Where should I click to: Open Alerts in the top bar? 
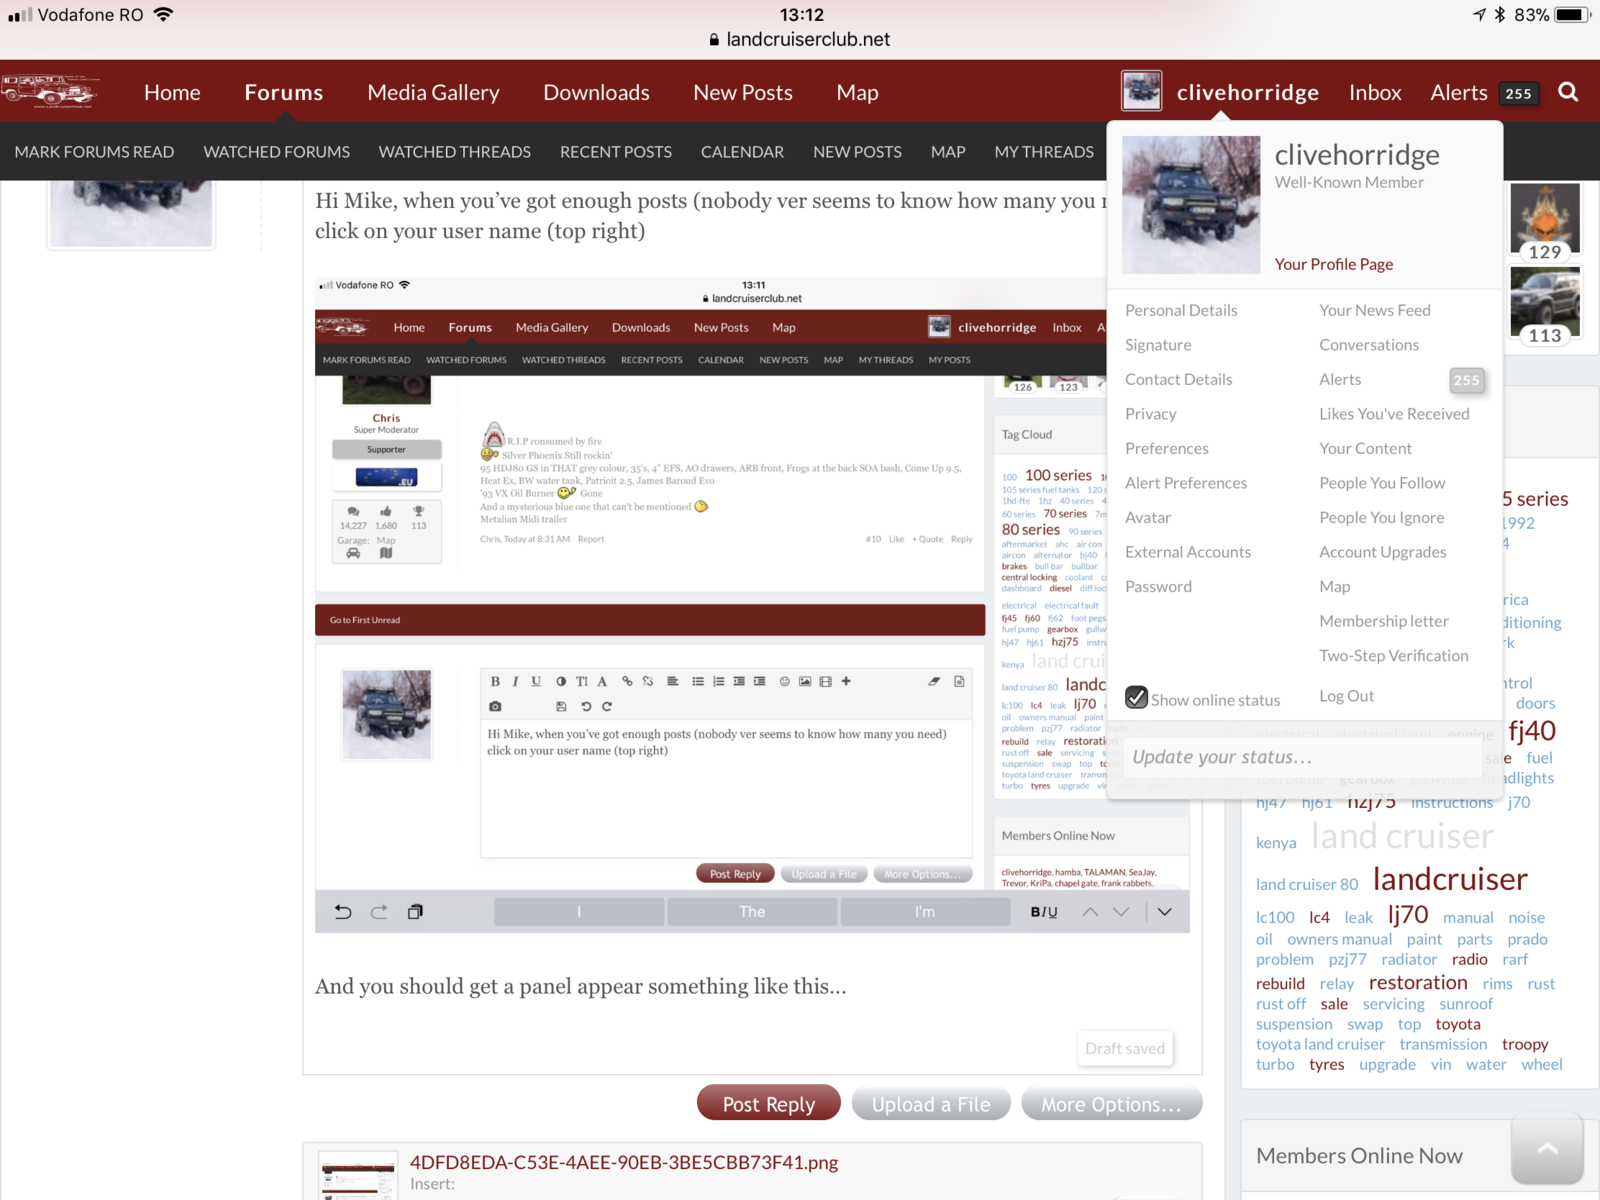point(1459,92)
